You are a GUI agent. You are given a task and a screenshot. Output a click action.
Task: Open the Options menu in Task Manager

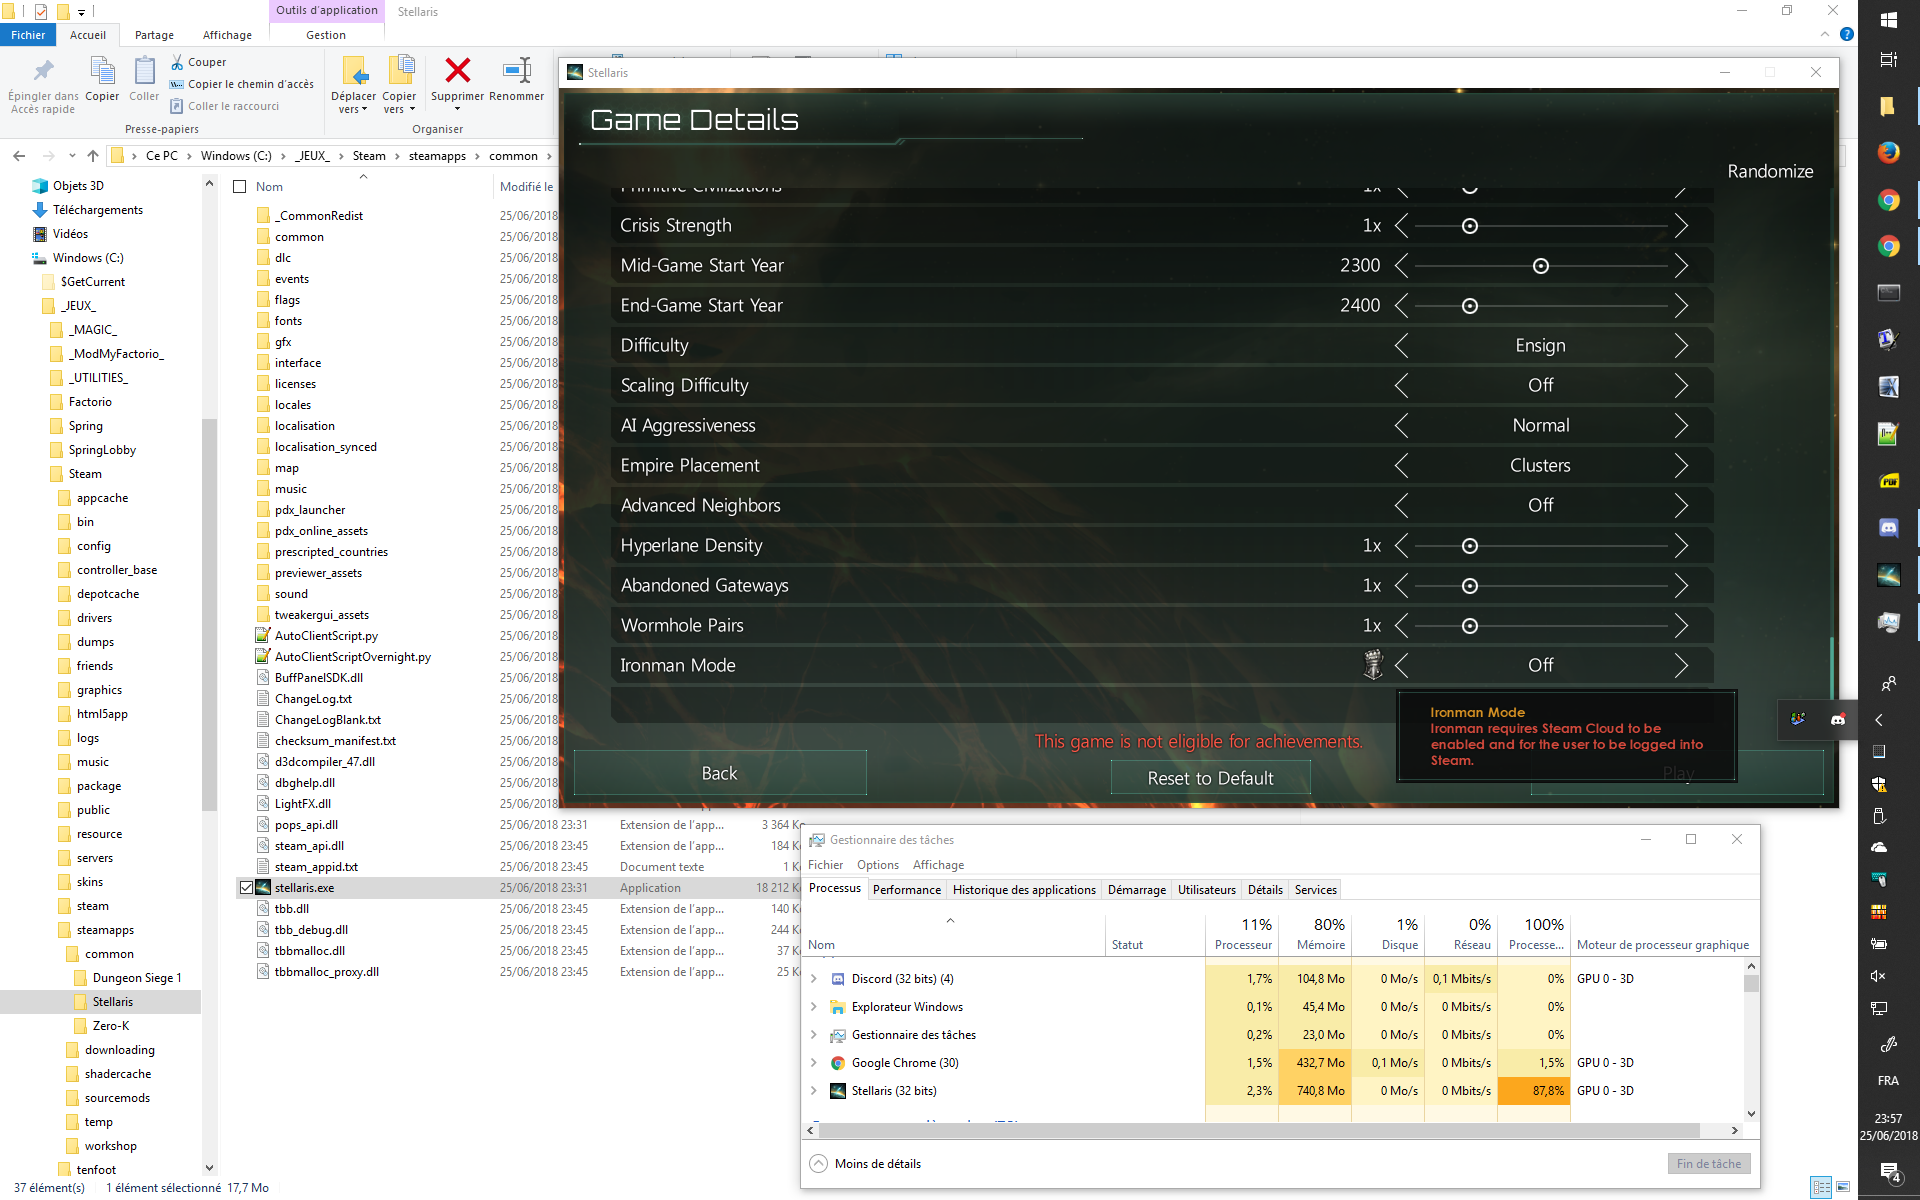click(877, 865)
